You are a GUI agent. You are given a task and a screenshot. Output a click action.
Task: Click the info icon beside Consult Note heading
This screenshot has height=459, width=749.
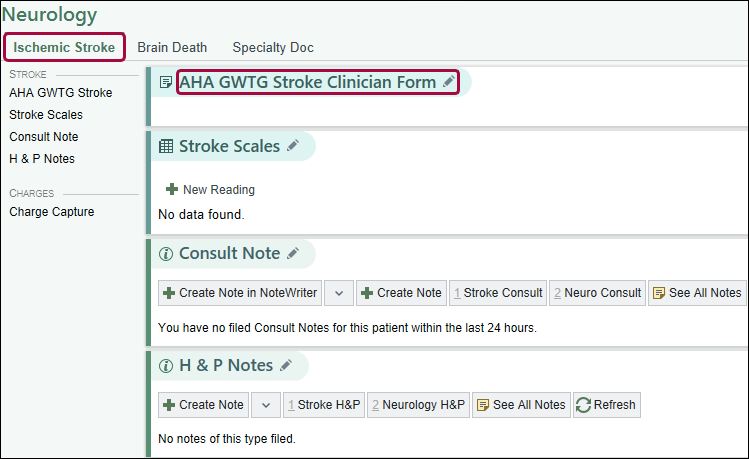tap(166, 254)
